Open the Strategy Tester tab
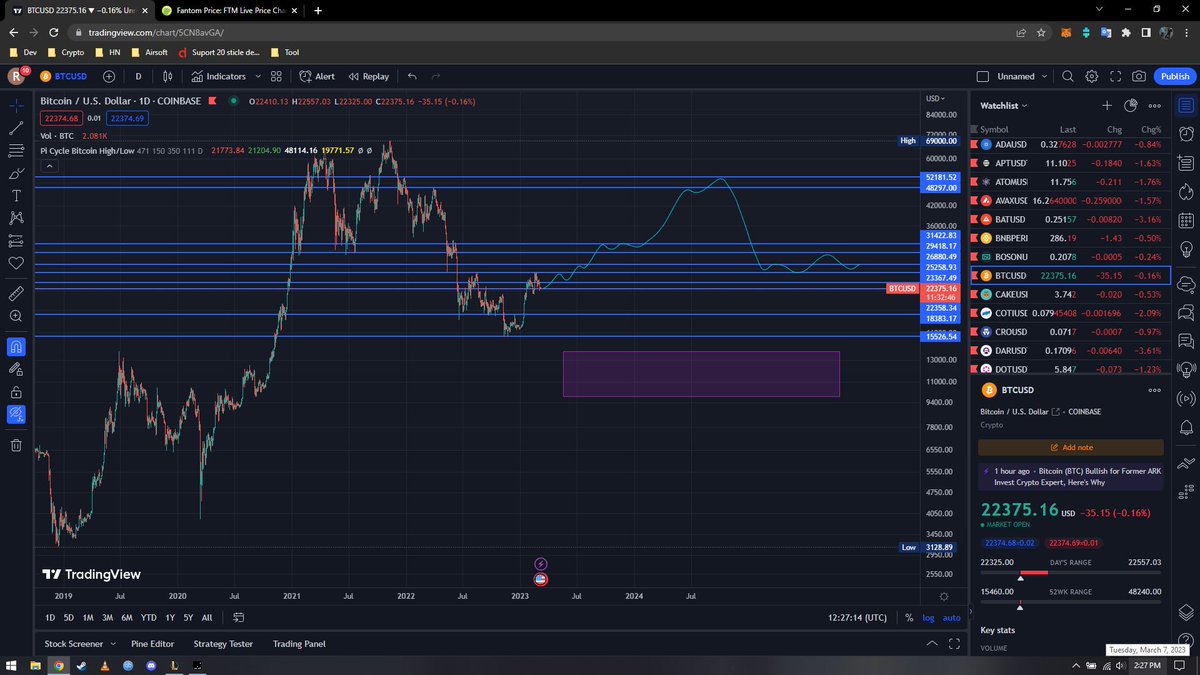Viewport: 1200px width, 675px height. [x=223, y=644]
